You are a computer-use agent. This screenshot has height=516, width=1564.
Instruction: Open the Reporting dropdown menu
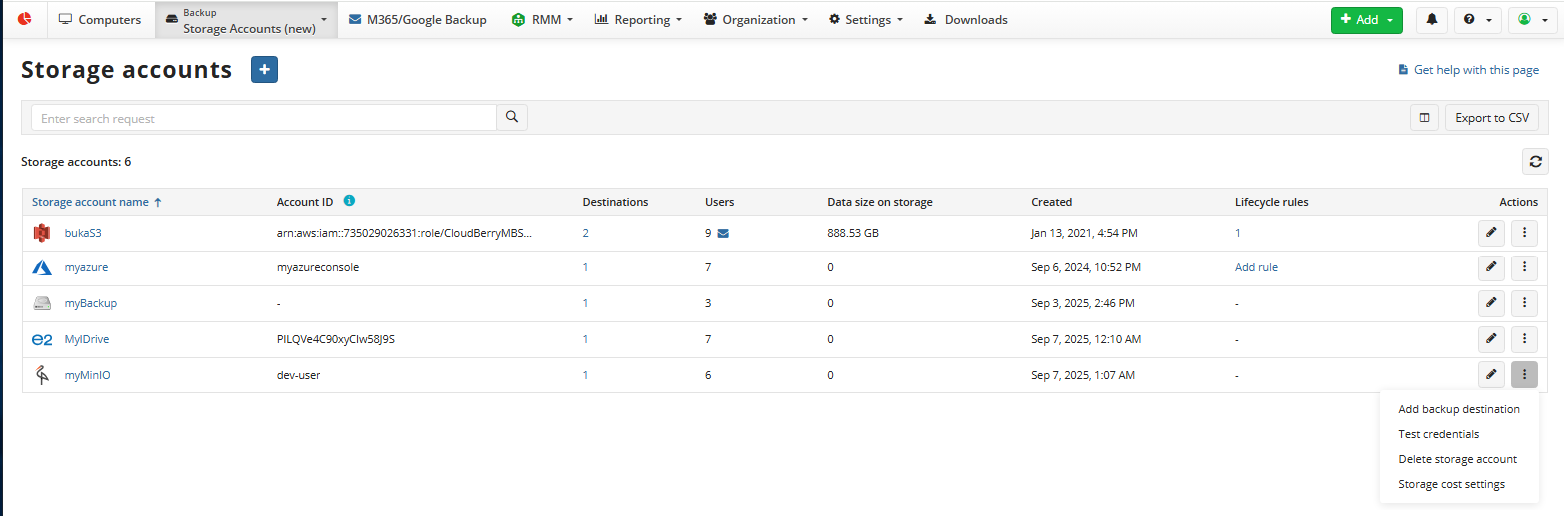(638, 20)
